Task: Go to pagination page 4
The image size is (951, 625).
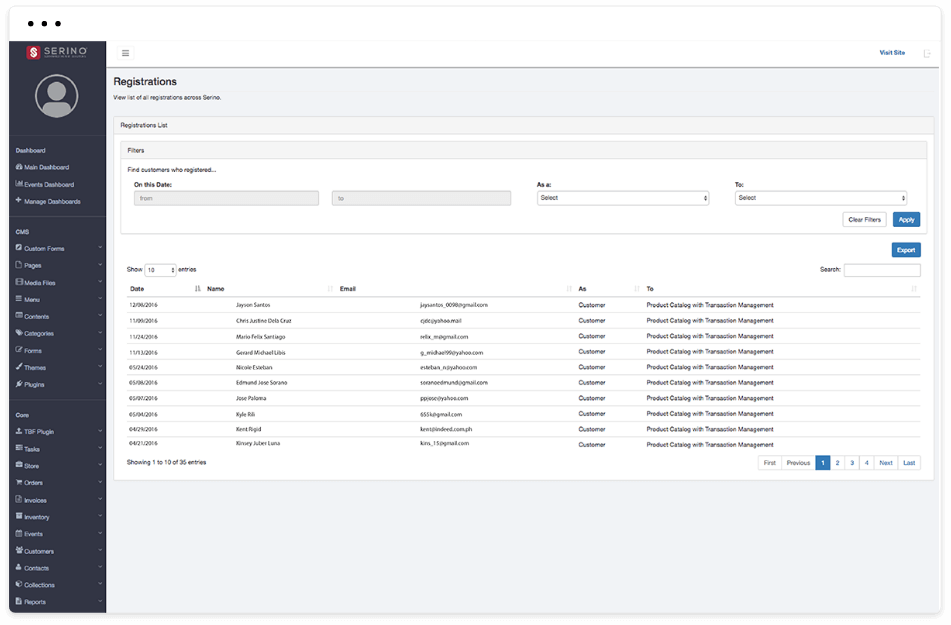Action: pyautogui.click(x=867, y=463)
